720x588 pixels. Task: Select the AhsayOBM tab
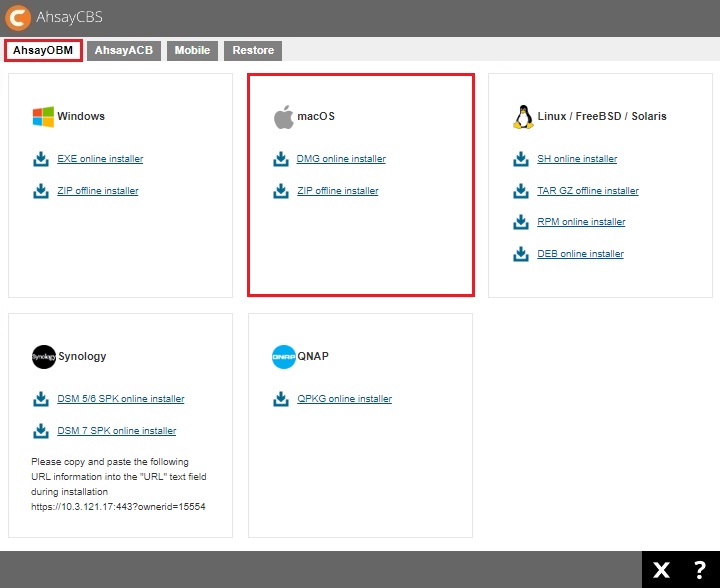(43, 50)
